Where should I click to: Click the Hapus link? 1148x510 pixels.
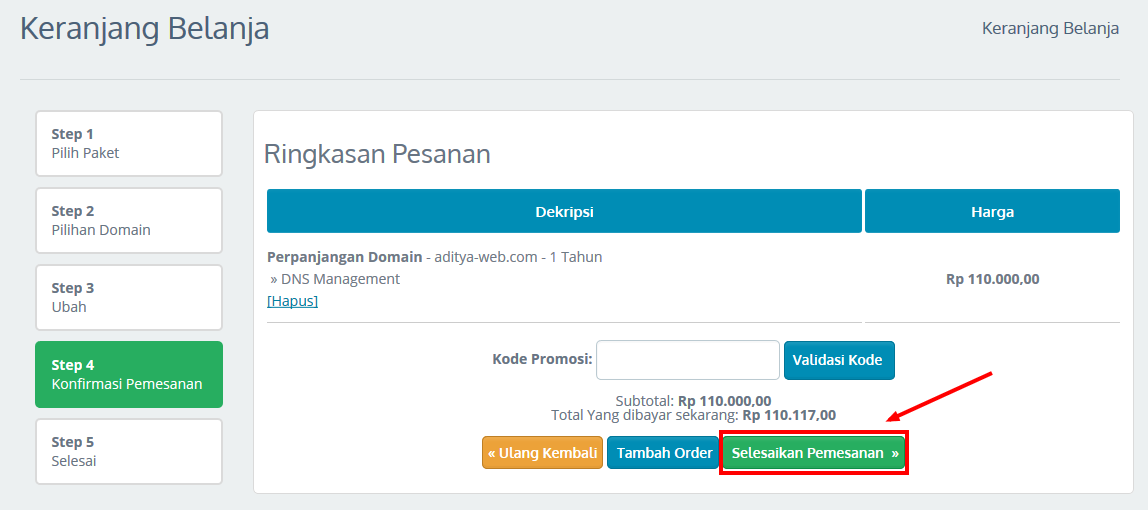pos(292,301)
